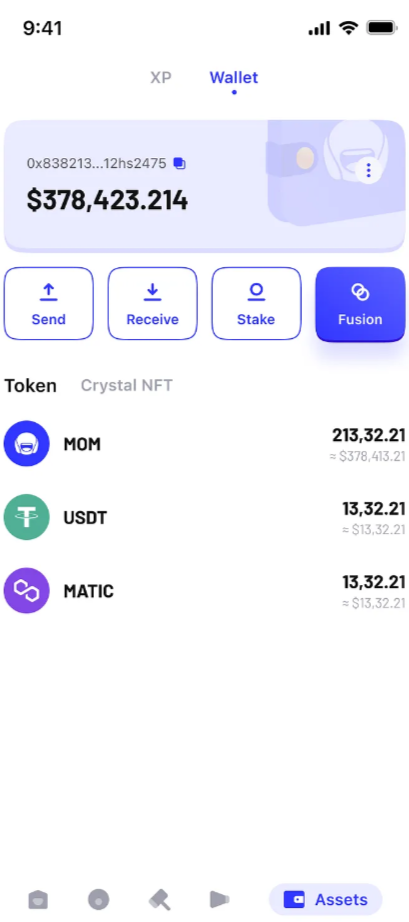Tap the USDT Tether icon

click(x=26, y=517)
